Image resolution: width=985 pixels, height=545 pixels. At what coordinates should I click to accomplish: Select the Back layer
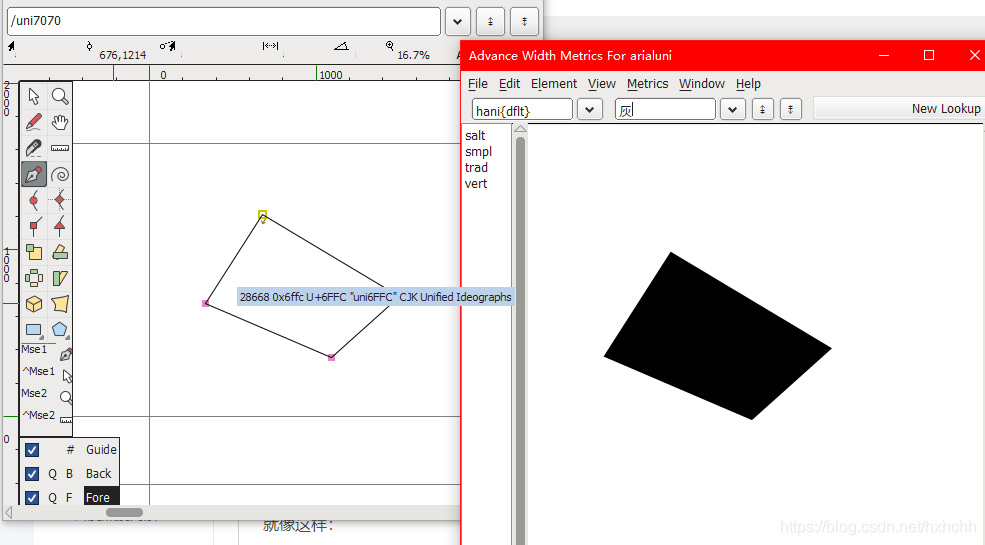coord(99,473)
